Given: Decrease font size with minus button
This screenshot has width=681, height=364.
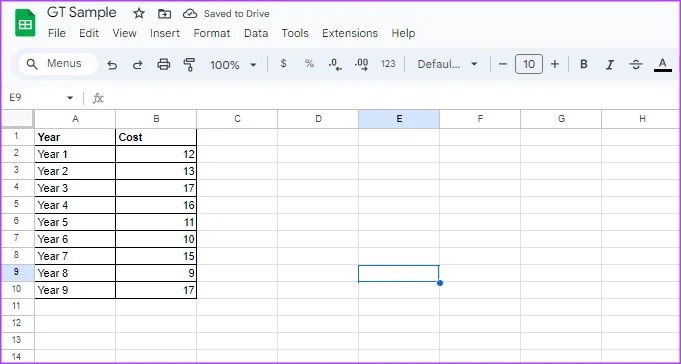Looking at the screenshot, I should (x=503, y=64).
